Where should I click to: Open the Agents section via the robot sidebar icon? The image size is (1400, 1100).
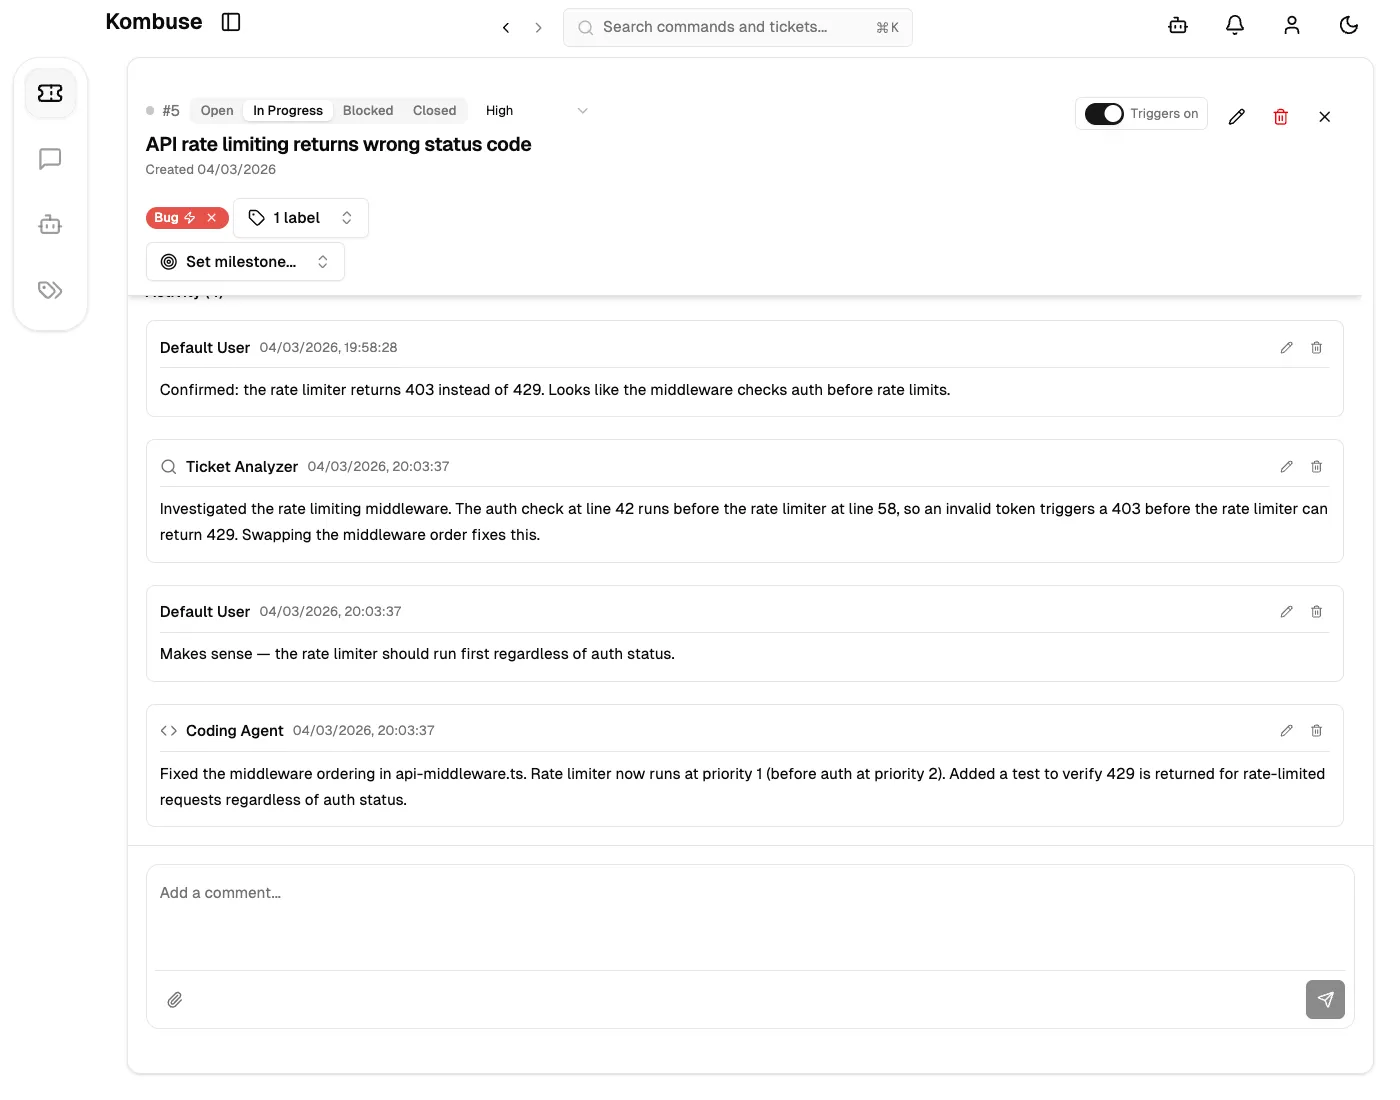(50, 224)
